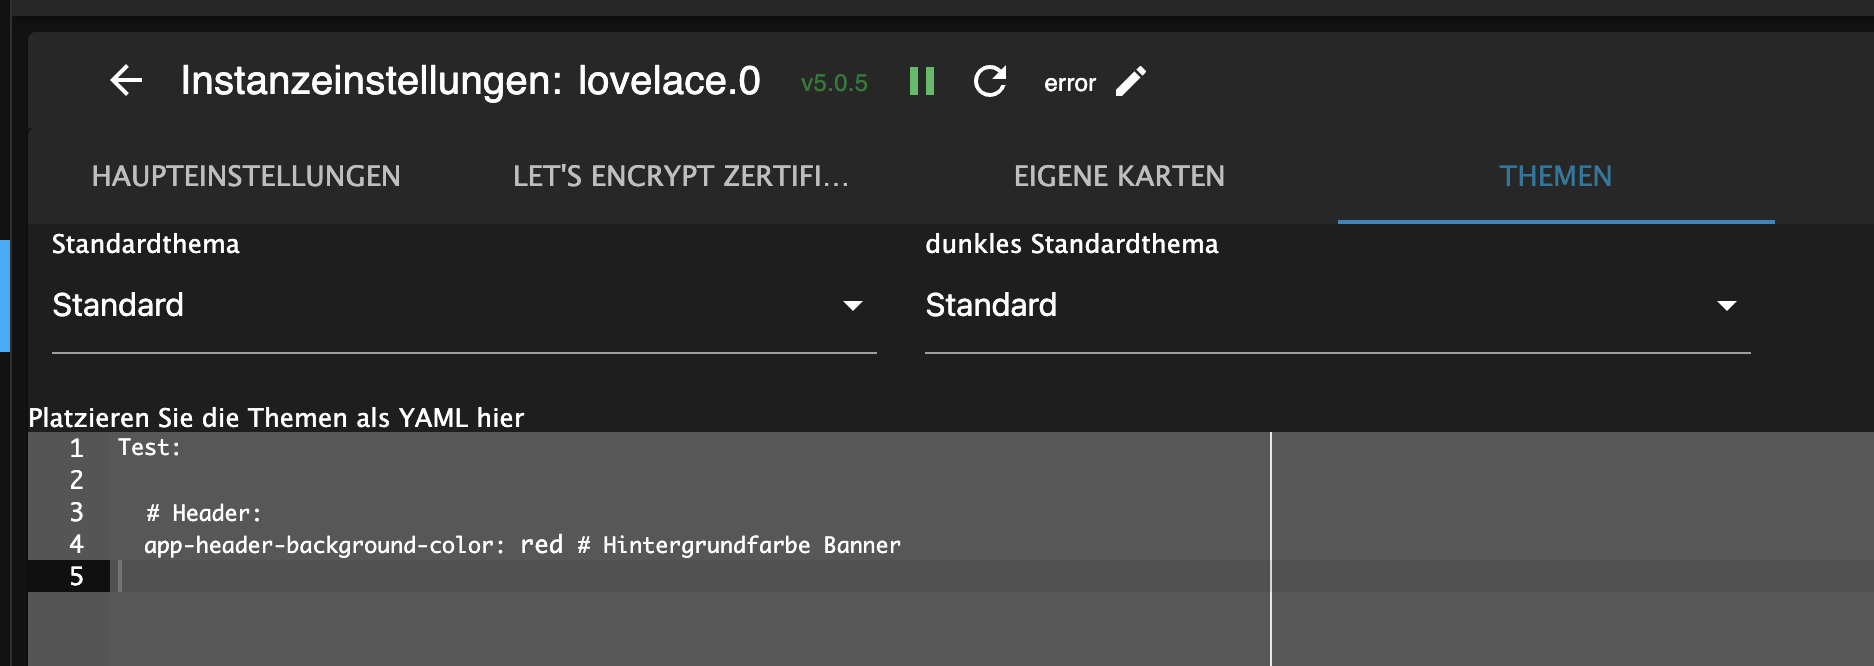Select the LET'S ENCRYPT ZERTIFI... tab
This screenshot has height=666, width=1874.
(682, 176)
